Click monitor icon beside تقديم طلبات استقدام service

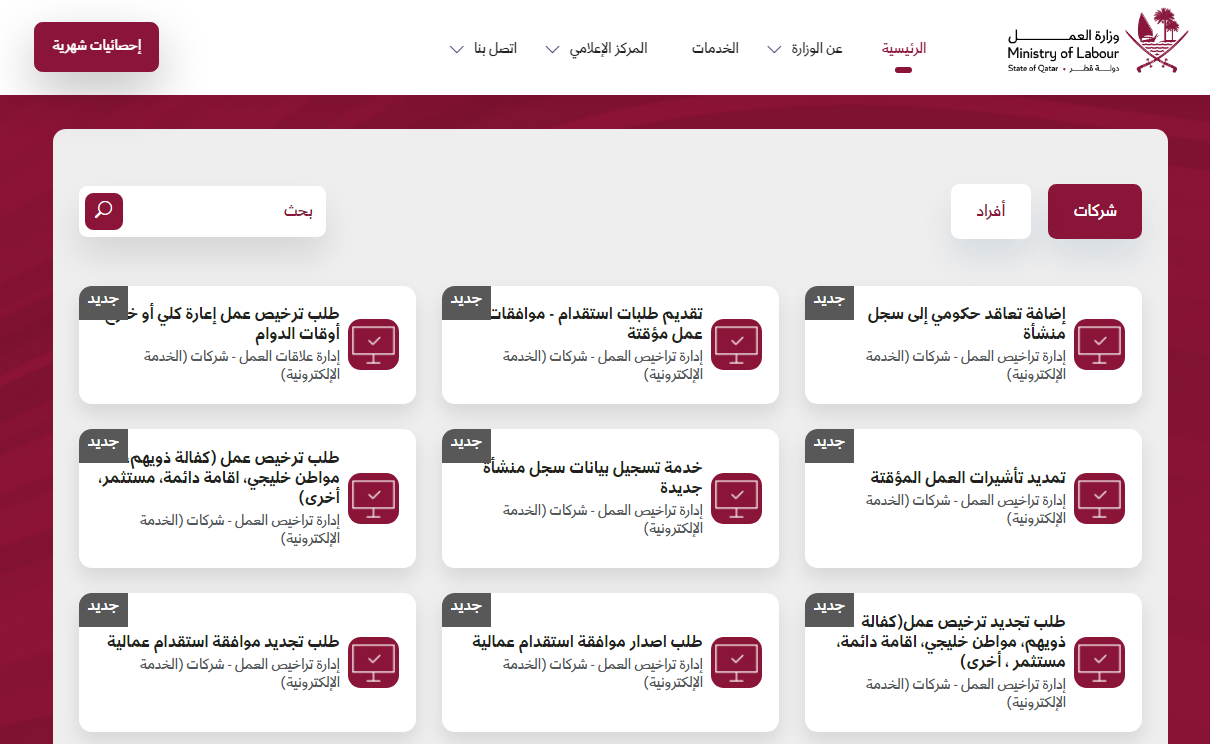click(x=737, y=345)
